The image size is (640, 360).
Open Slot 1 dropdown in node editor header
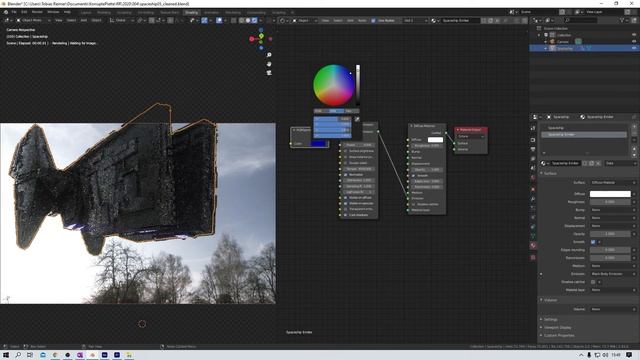[415, 20]
